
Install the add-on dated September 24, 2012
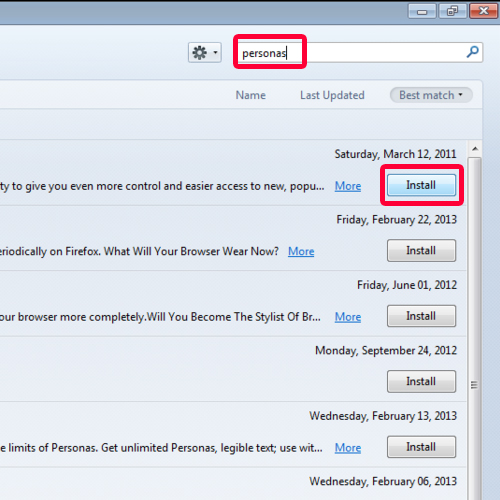[x=421, y=381]
